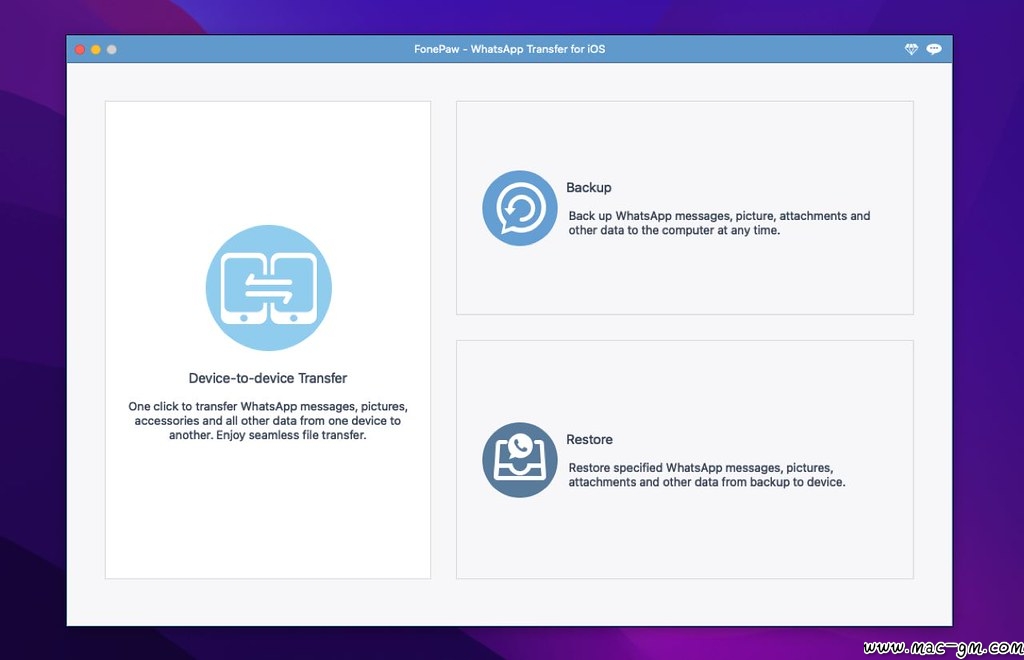
Task: Open the Backup heading
Action: pyautogui.click(x=588, y=187)
